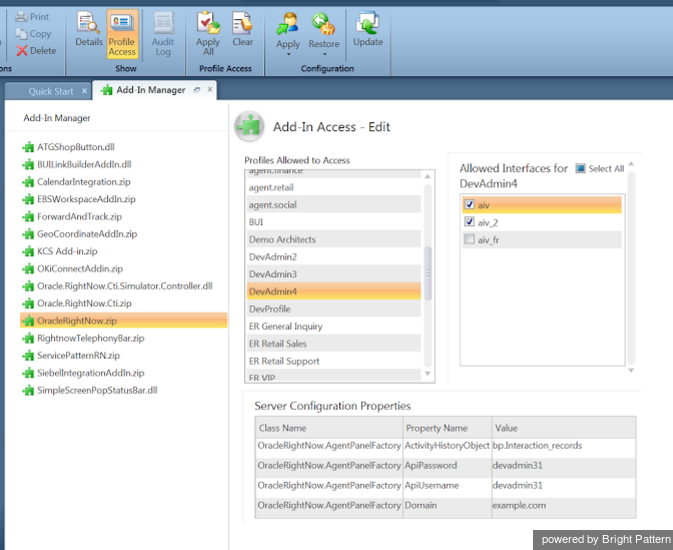Uncheck the aiv_2 interface checkbox
The width and height of the screenshot is (673, 550).
[470, 222]
